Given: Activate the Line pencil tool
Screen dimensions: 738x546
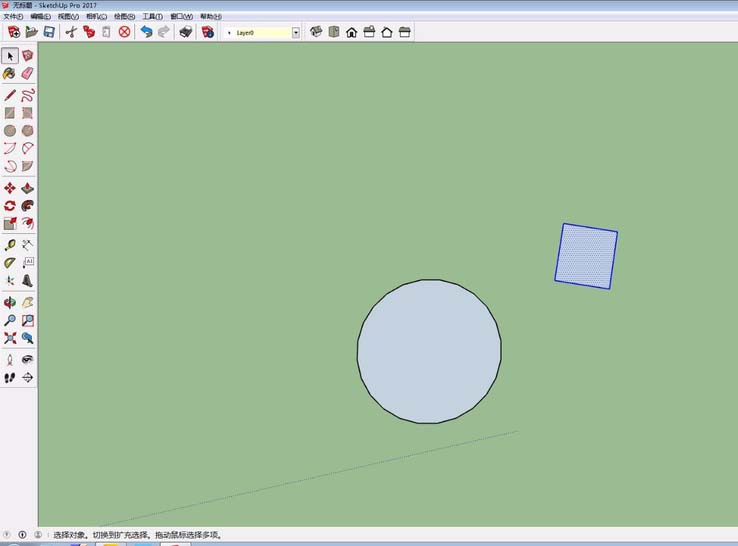Looking at the screenshot, I should pyautogui.click(x=10, y=95).
